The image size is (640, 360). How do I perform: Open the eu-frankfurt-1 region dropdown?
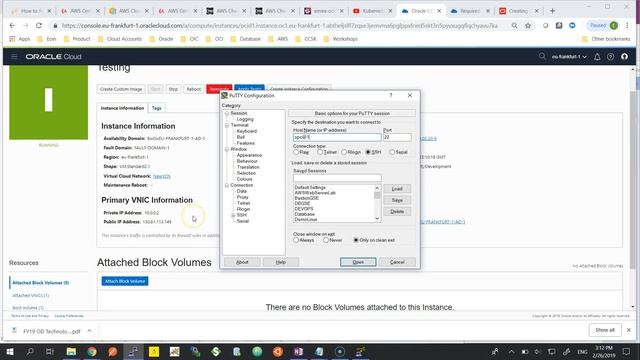569,57
